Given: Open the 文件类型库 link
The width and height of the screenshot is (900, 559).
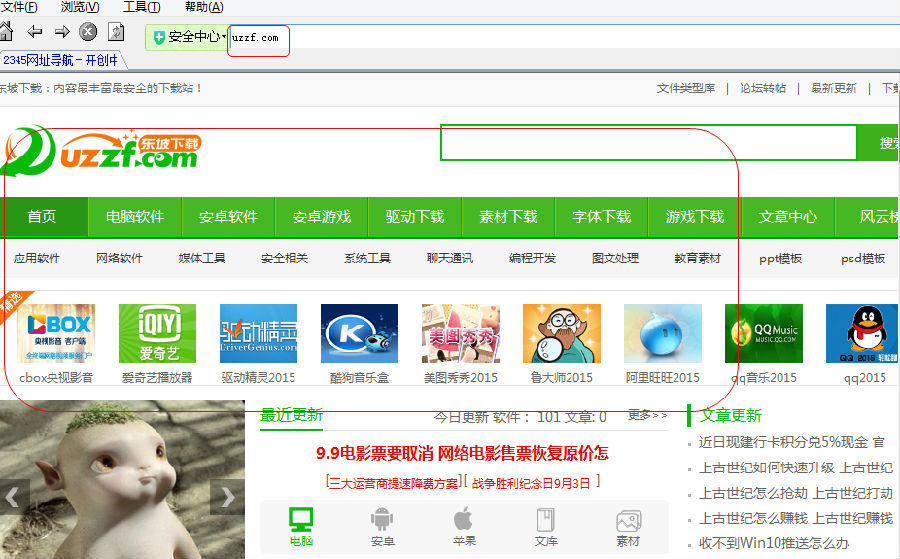Looking at the screenshot, I should (686, 88).
